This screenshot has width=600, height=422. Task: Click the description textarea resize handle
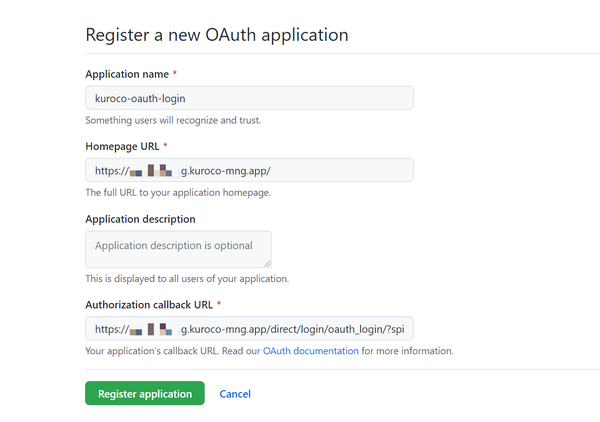[x=267, y=263]
